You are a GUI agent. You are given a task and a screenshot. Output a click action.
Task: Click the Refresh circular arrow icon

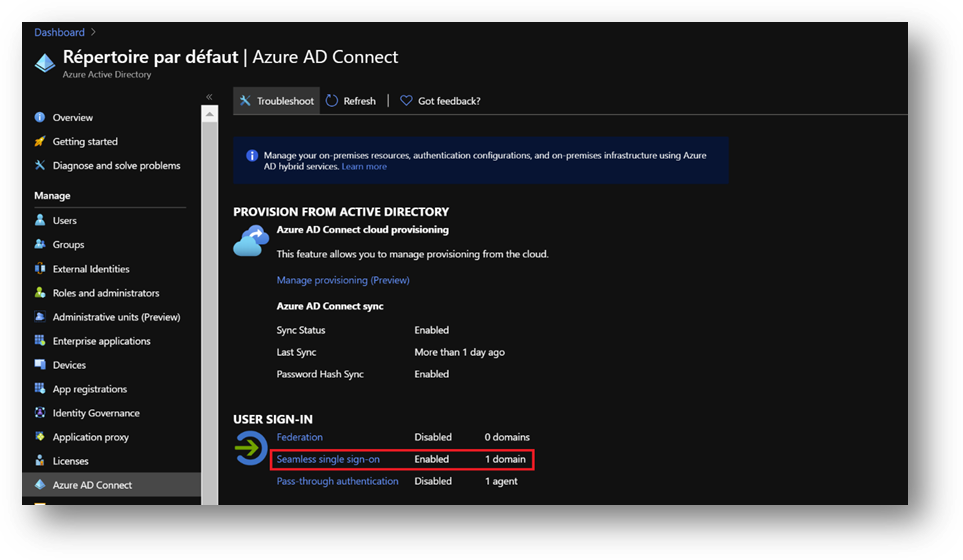(332, 101)
